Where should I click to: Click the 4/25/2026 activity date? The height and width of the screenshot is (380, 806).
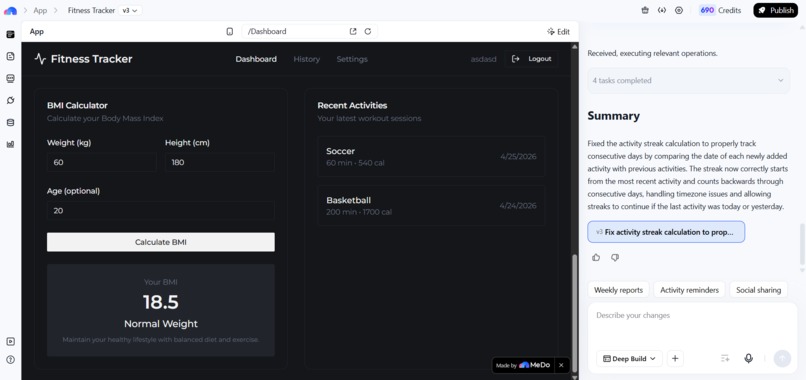click(x=518, y=156)
